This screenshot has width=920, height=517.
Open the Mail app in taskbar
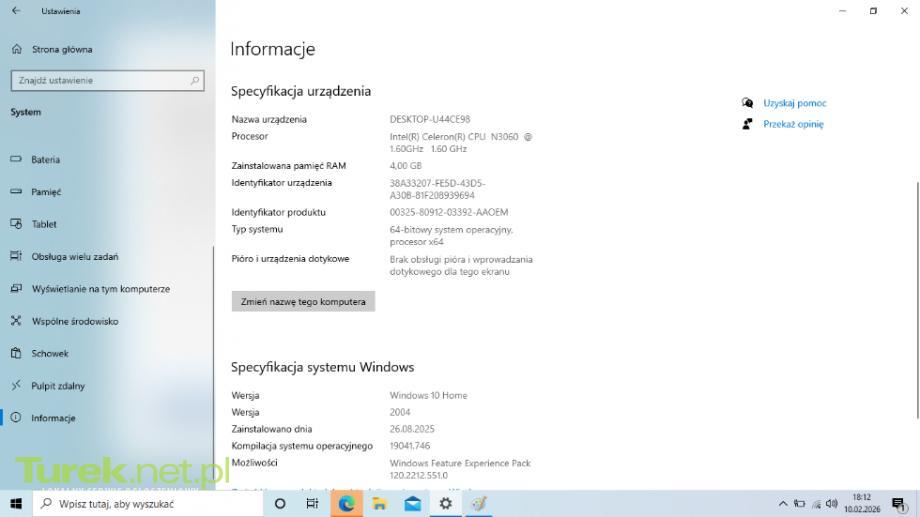click(x=412, y=504)
